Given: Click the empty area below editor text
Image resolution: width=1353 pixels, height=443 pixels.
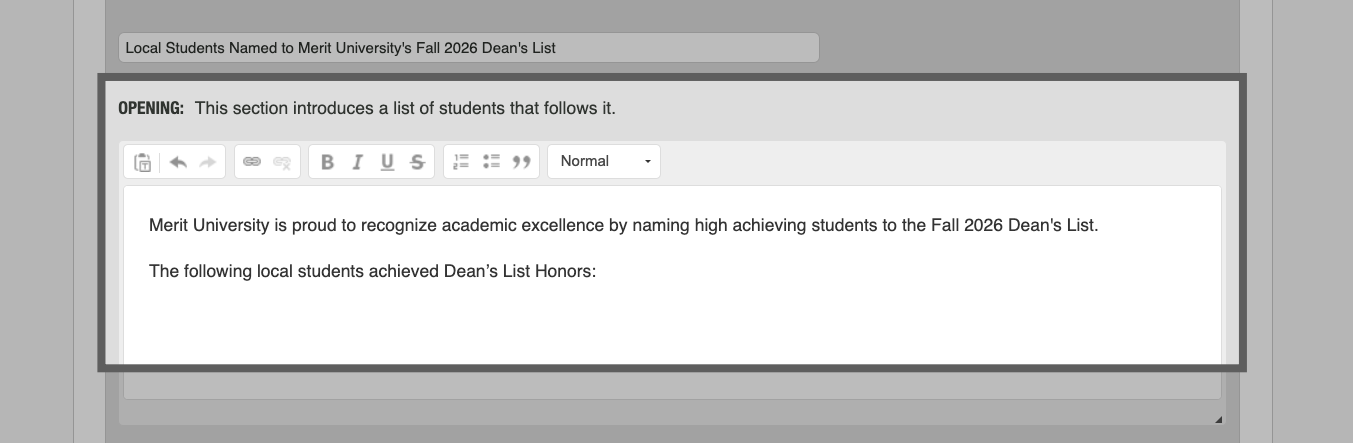Looking at the screenshot, I should [x=670, y=325].
